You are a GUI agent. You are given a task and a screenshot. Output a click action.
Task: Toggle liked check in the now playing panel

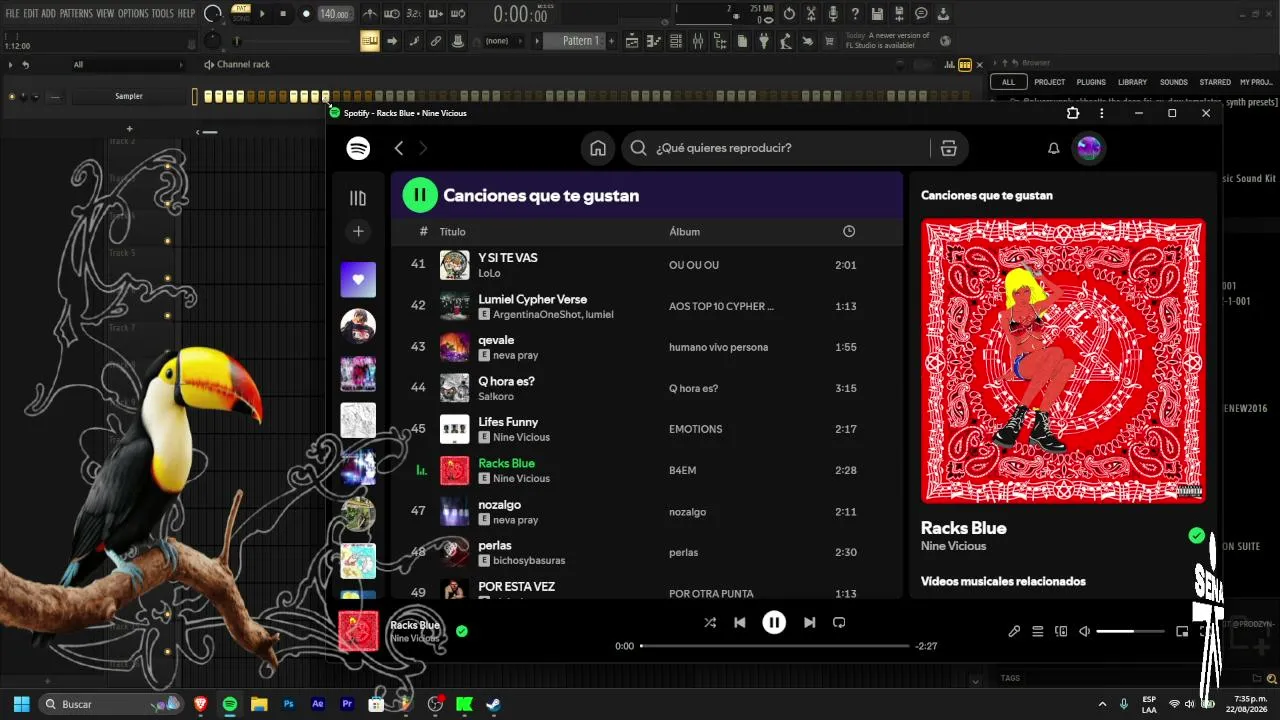[x=1196, y=536]
